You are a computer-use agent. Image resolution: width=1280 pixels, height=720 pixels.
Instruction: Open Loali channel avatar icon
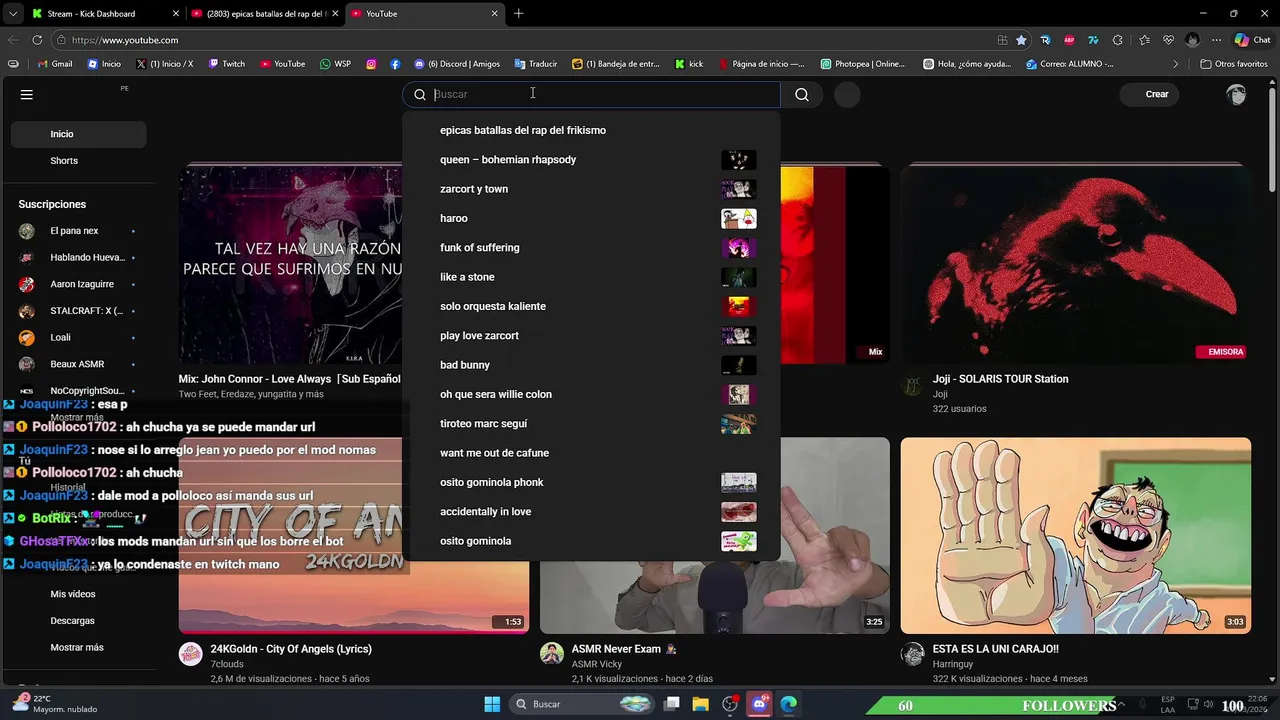pyautogui.click(x=27, y=337)
